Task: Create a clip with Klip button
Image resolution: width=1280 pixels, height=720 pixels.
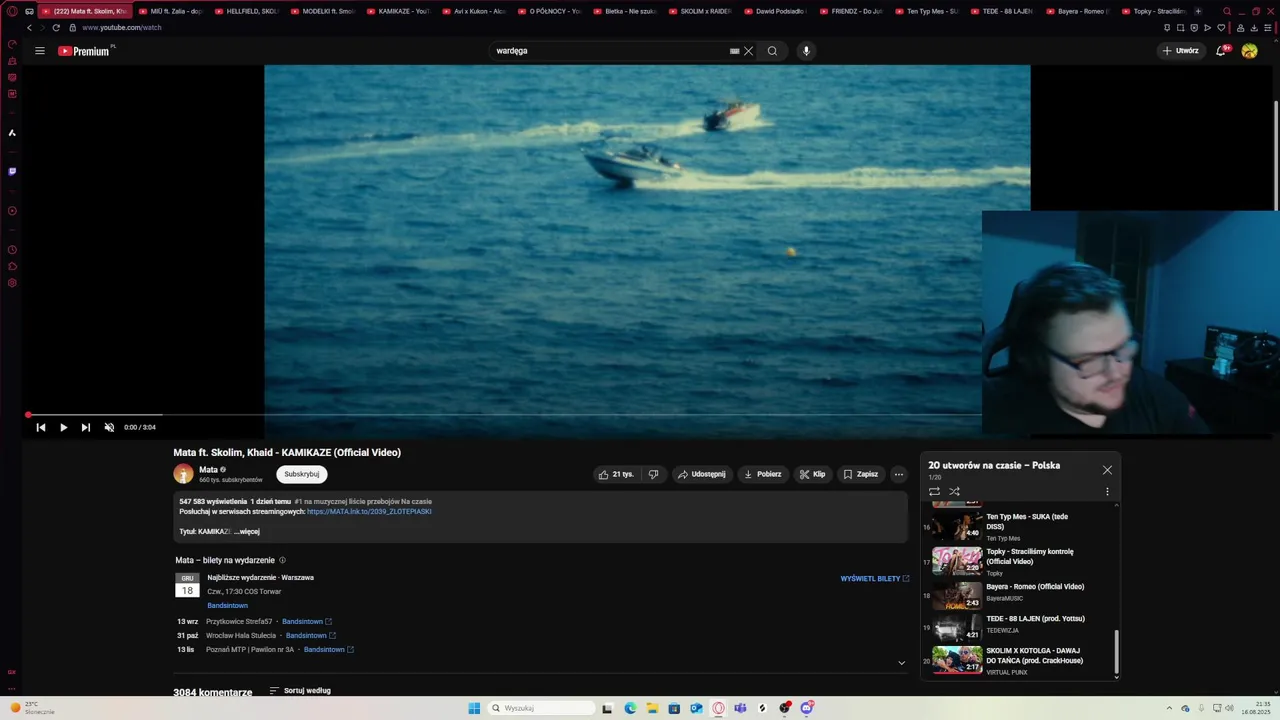Action: click(x=813, y=474)
